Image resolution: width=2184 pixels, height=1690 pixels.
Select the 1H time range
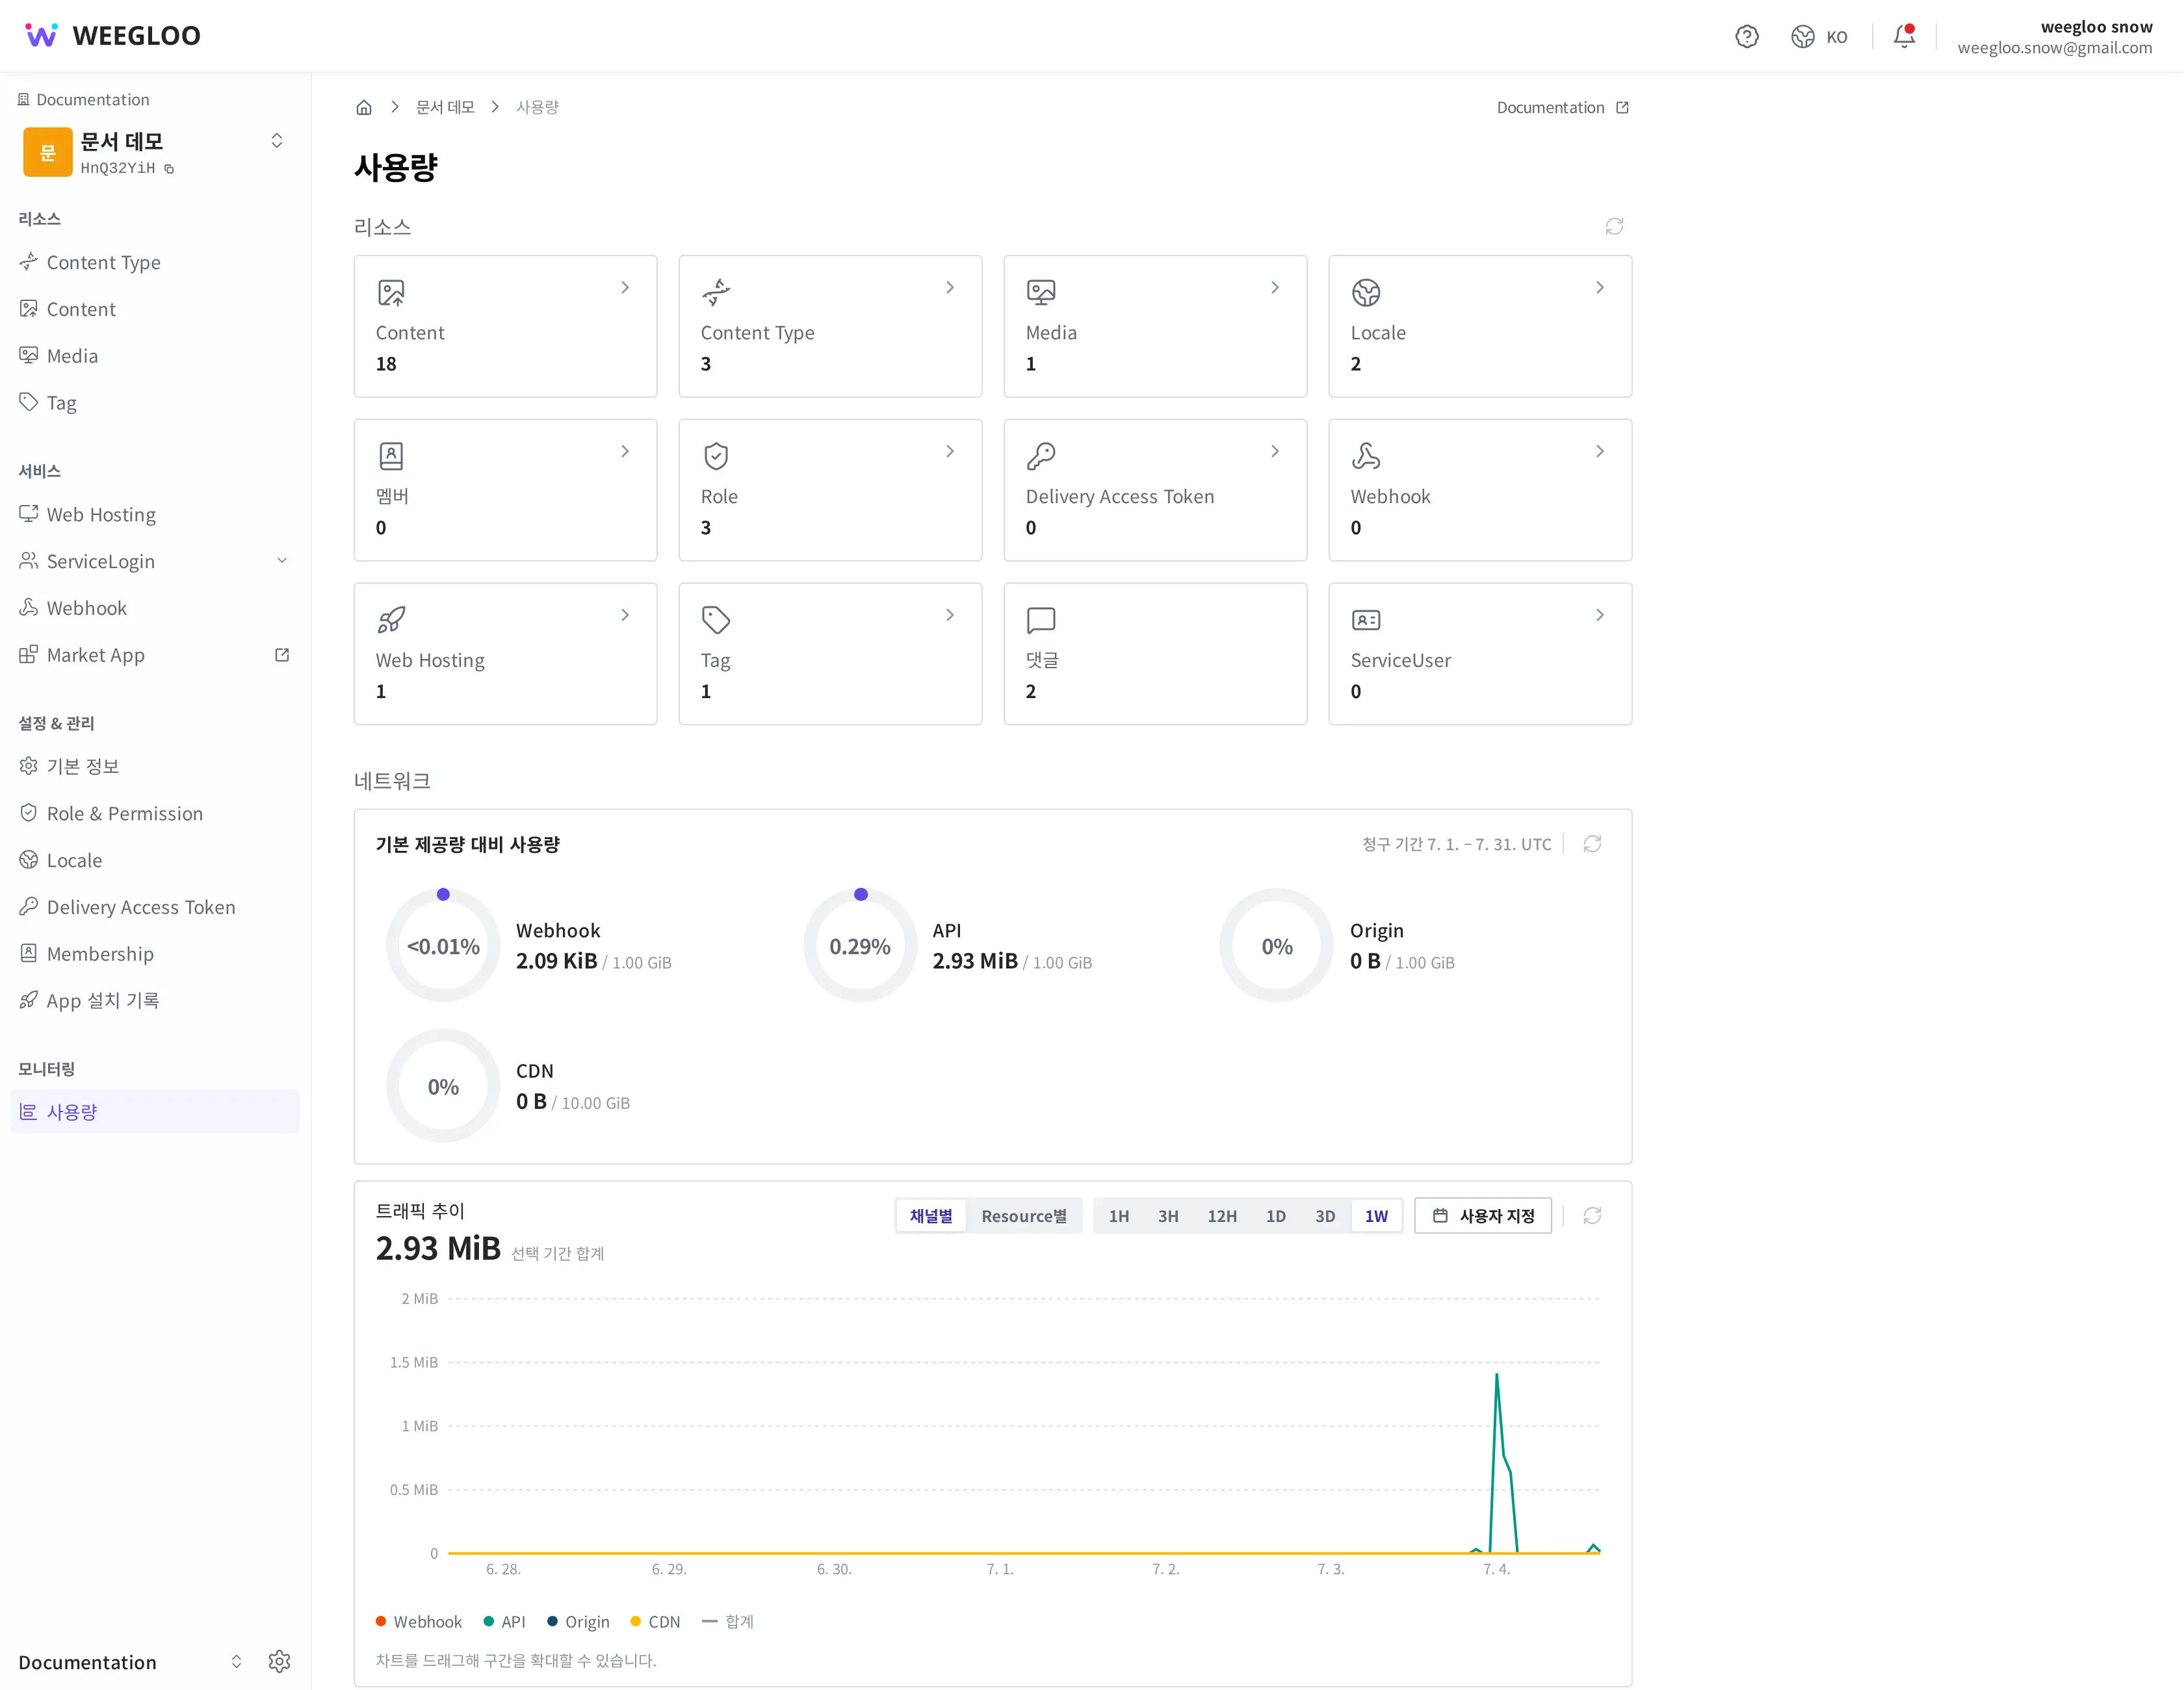tap(1119, 1216)
